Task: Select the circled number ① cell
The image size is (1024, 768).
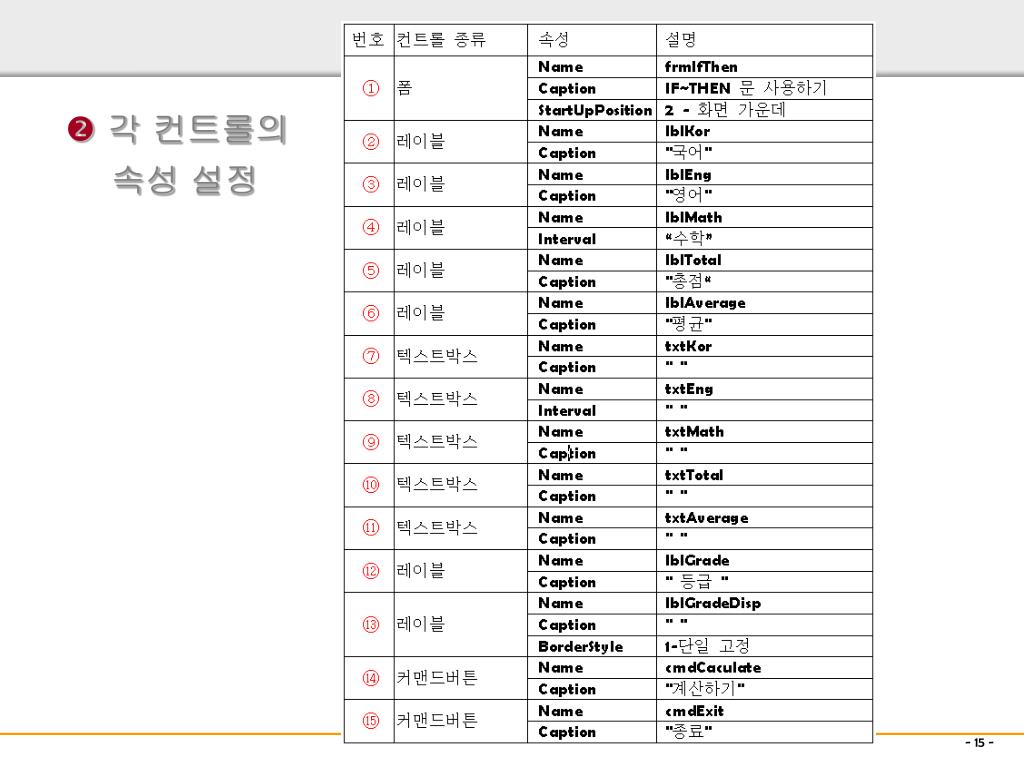Action: [370, 88]
